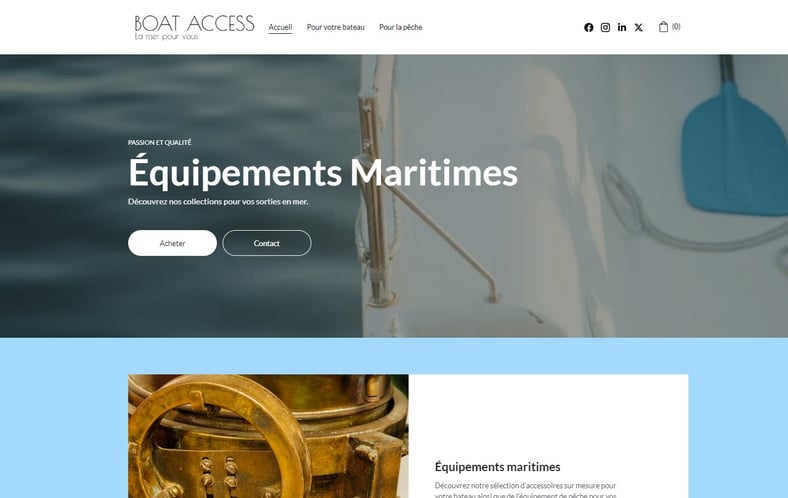Click the La mer pour vous tagline
This screenshot has width=788, height=498.
(166, 37)
